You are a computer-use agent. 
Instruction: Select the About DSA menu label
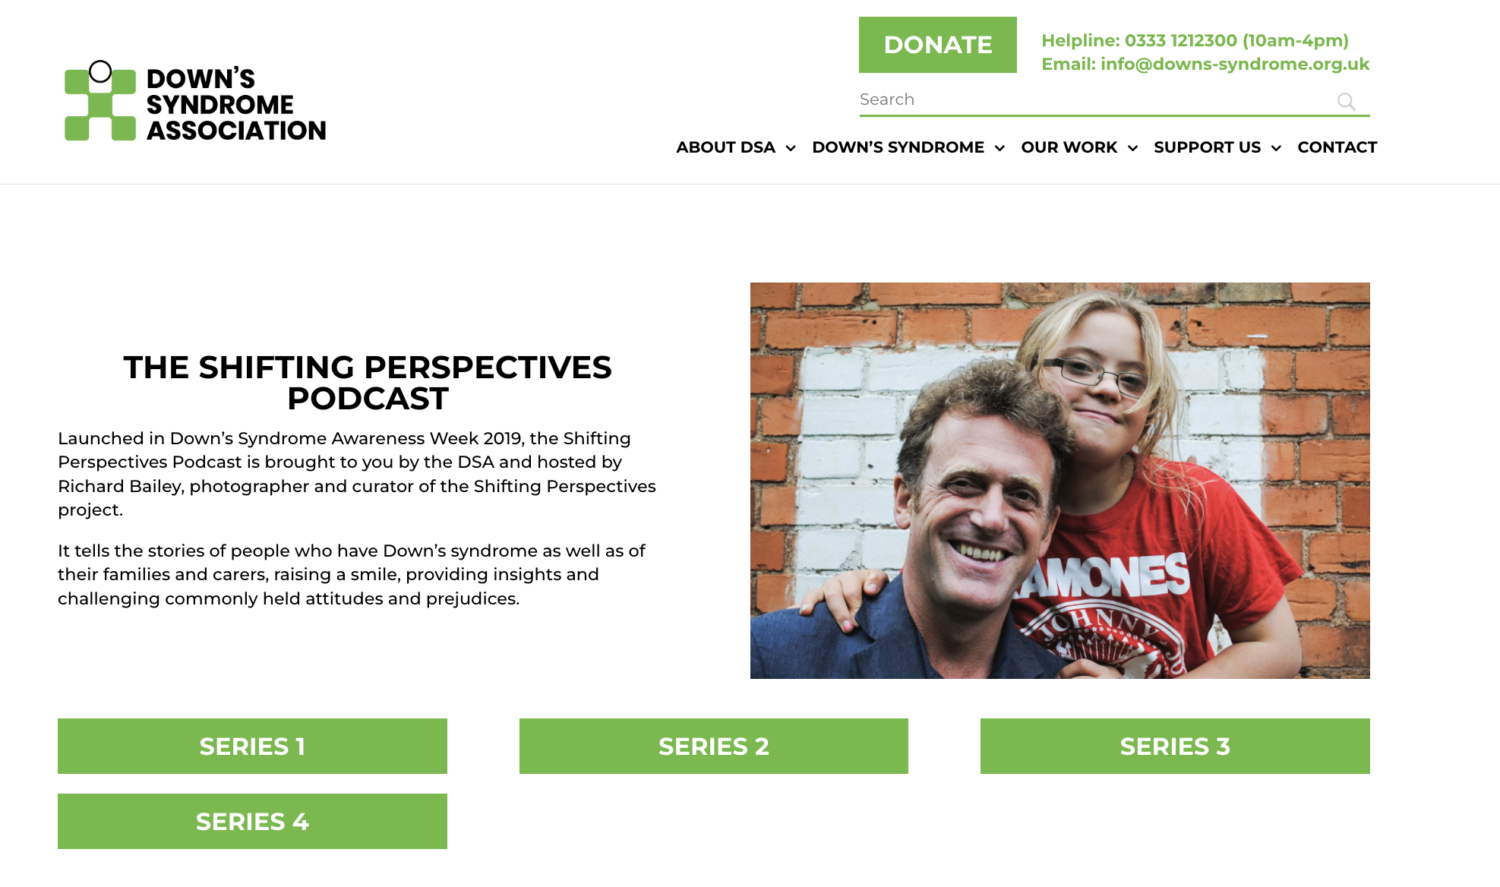(x=725, y=147)
